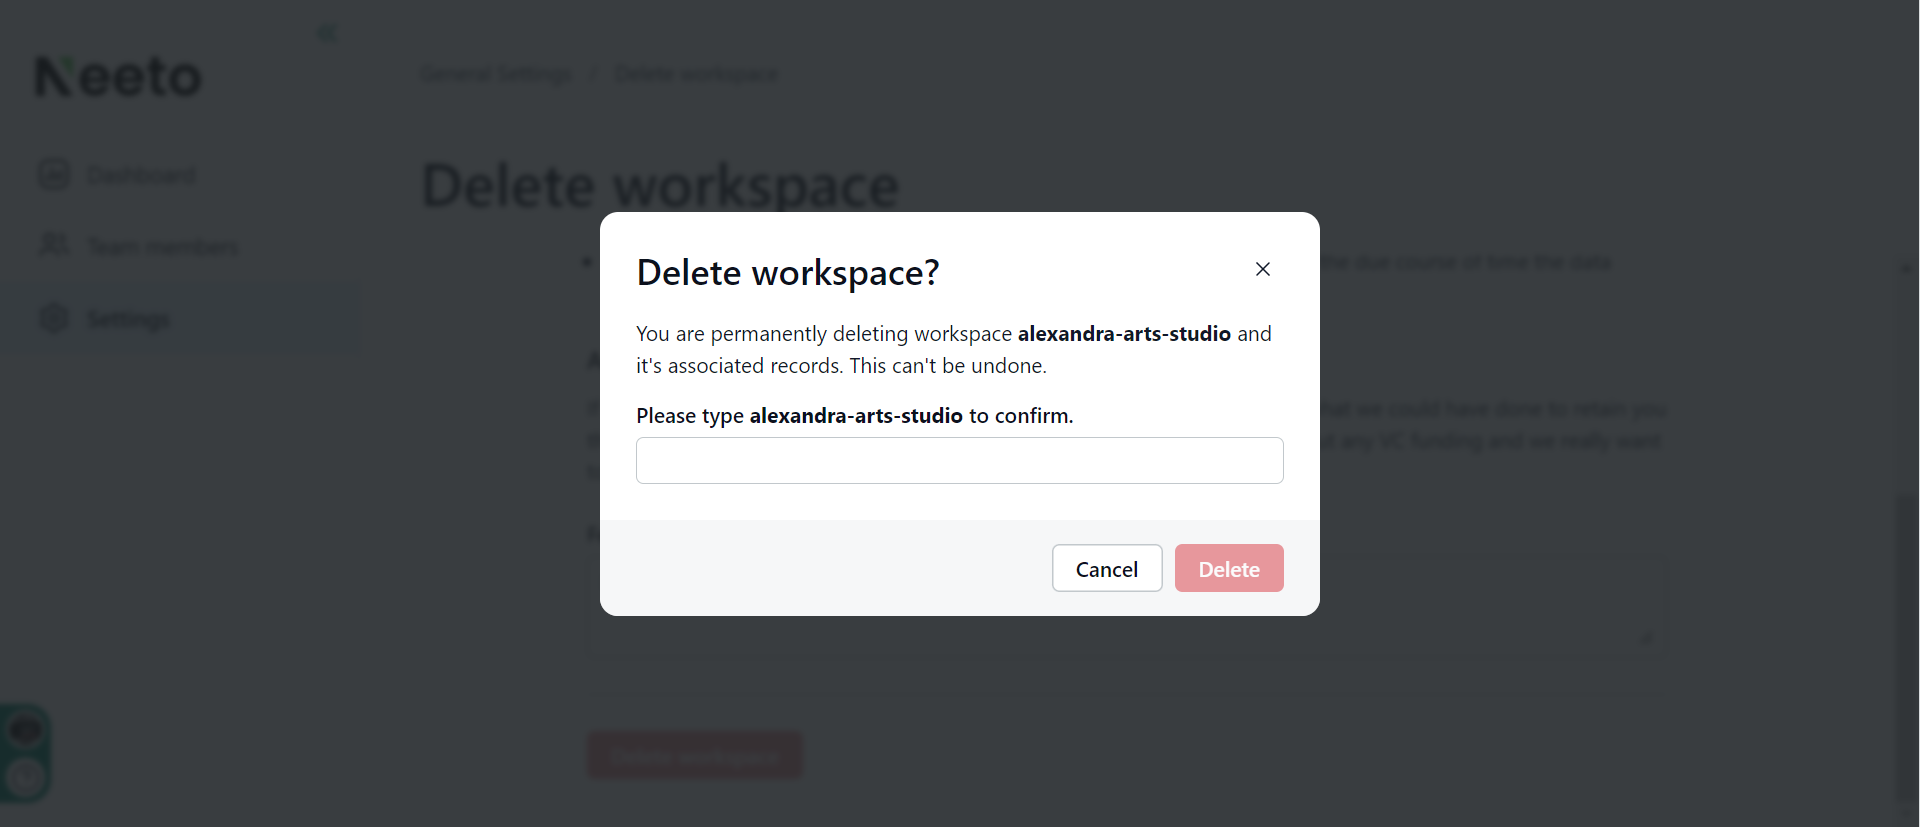Select the Team members icon

click(53, 246)
